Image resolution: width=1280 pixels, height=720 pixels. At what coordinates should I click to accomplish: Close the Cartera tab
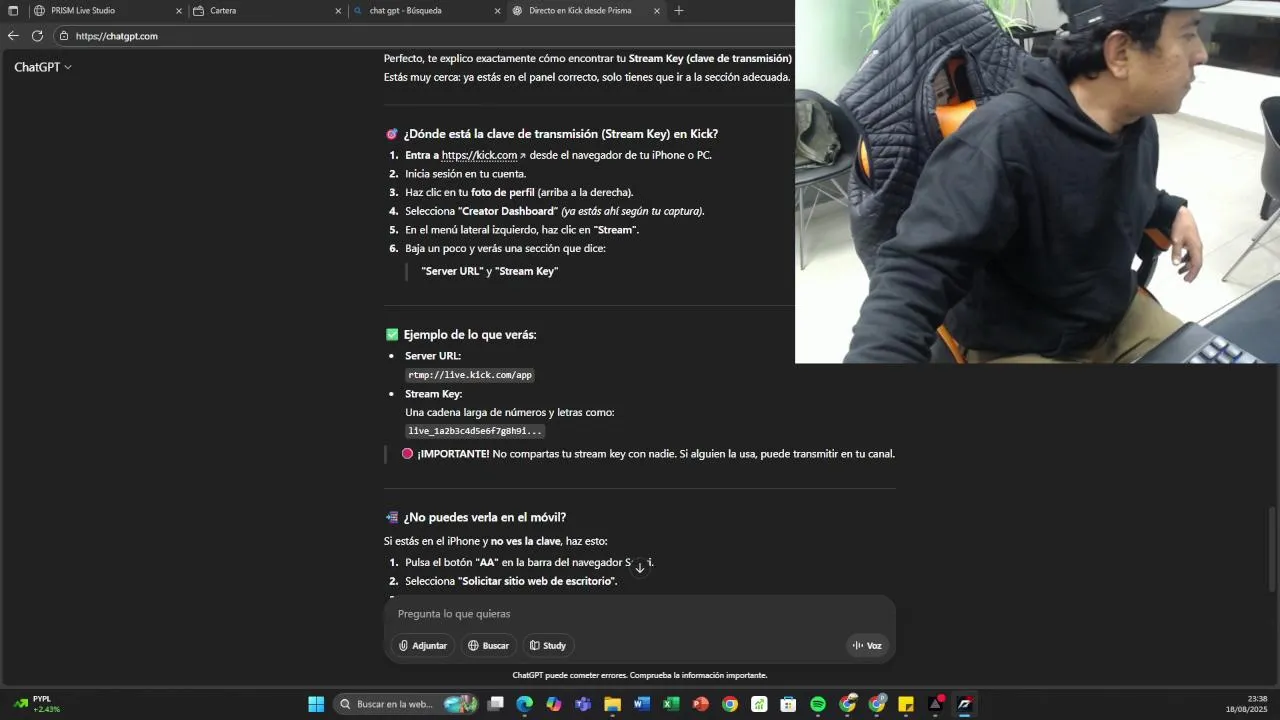(x=338, y=11)
